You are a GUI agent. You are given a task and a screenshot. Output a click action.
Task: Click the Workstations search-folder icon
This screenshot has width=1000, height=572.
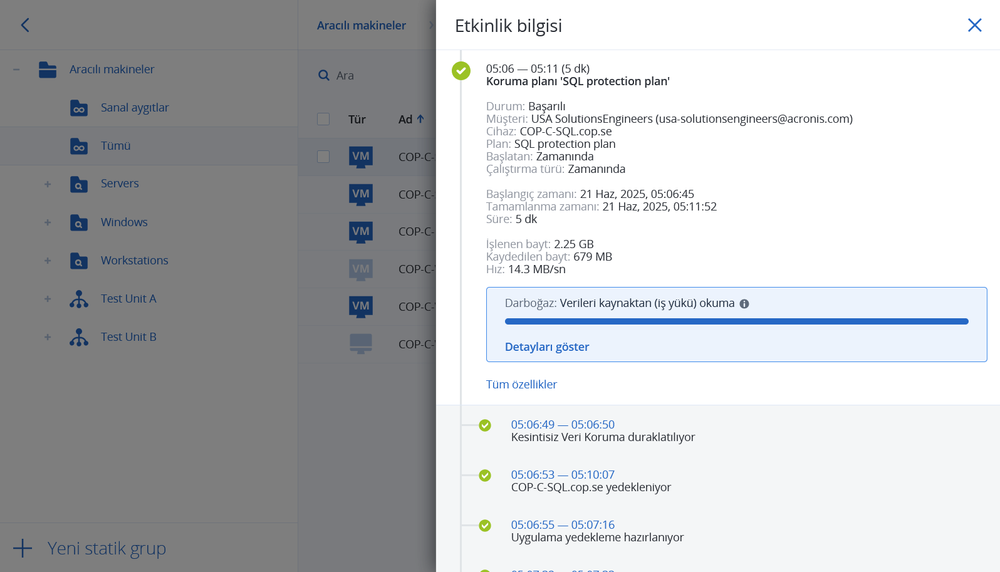coord(79,261)
